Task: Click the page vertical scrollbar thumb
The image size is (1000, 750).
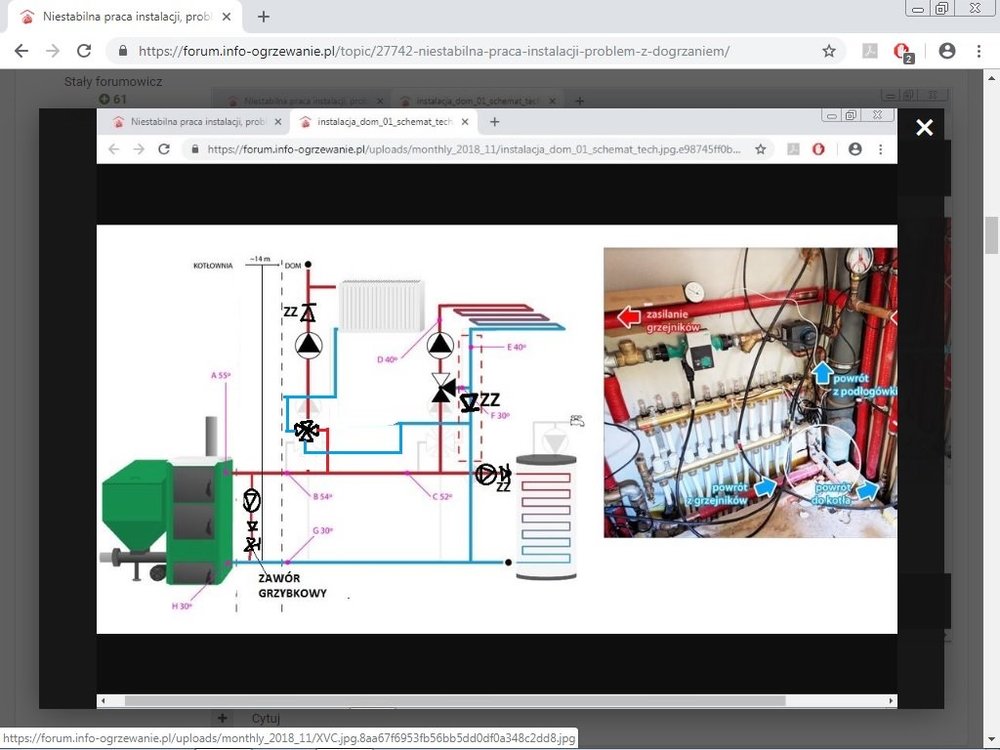Action: point(991,235)
